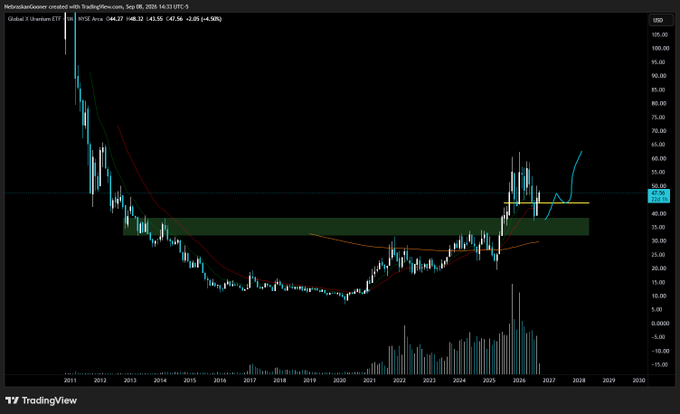This screenshot has width=680, height=414.
Task: Select the yellow horizontal support line
Action: [x=546, y=203]
